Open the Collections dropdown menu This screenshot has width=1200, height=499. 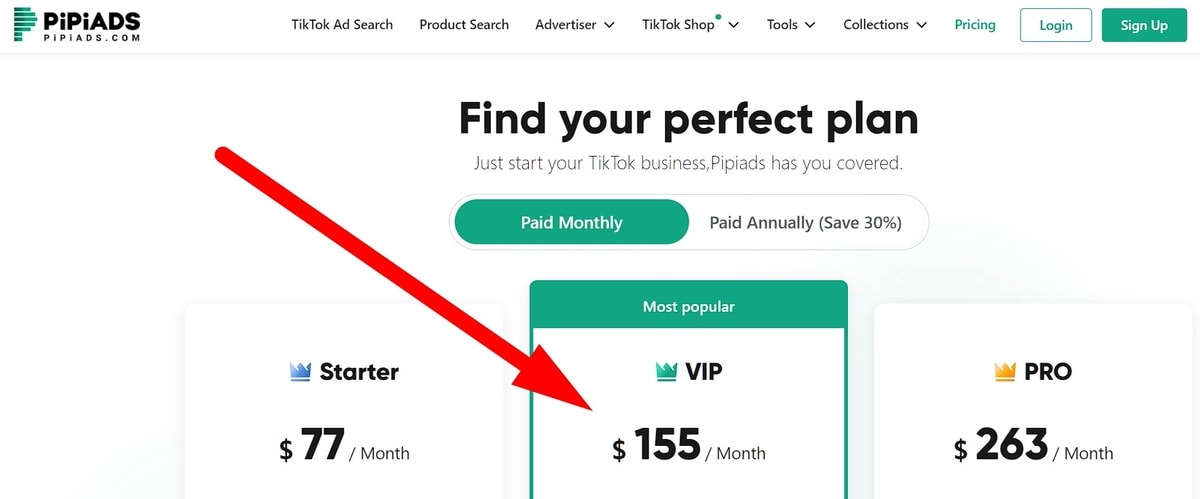[x=885, y=25]
